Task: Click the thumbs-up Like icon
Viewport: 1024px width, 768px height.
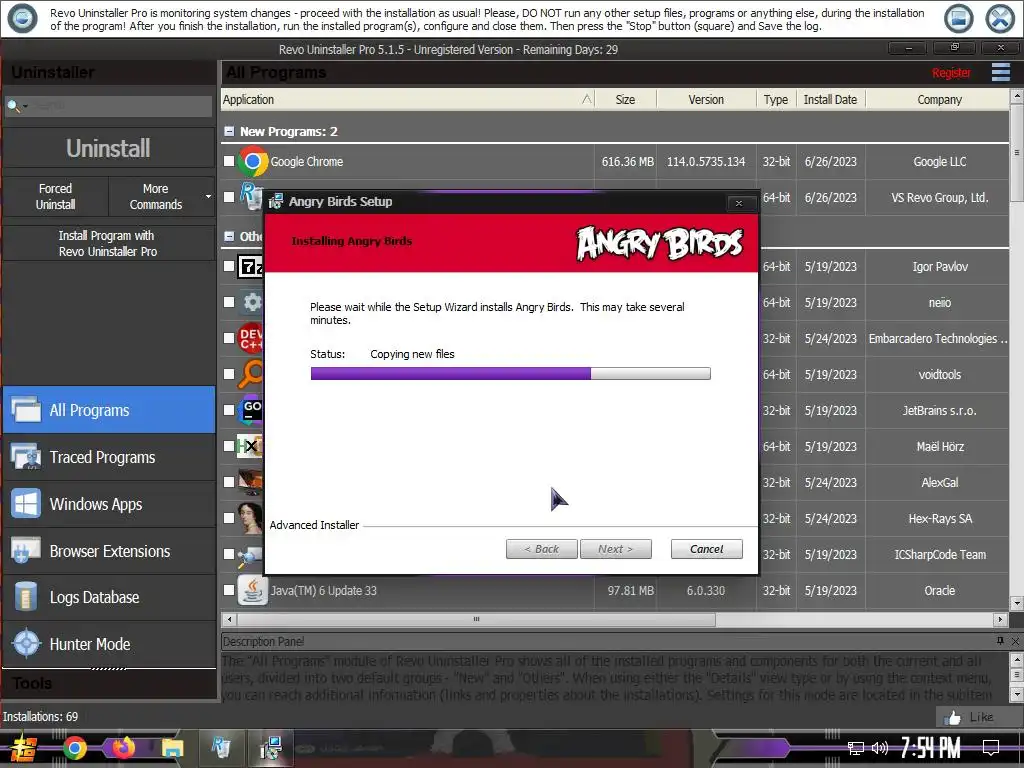Action: [x=952, y=718]
